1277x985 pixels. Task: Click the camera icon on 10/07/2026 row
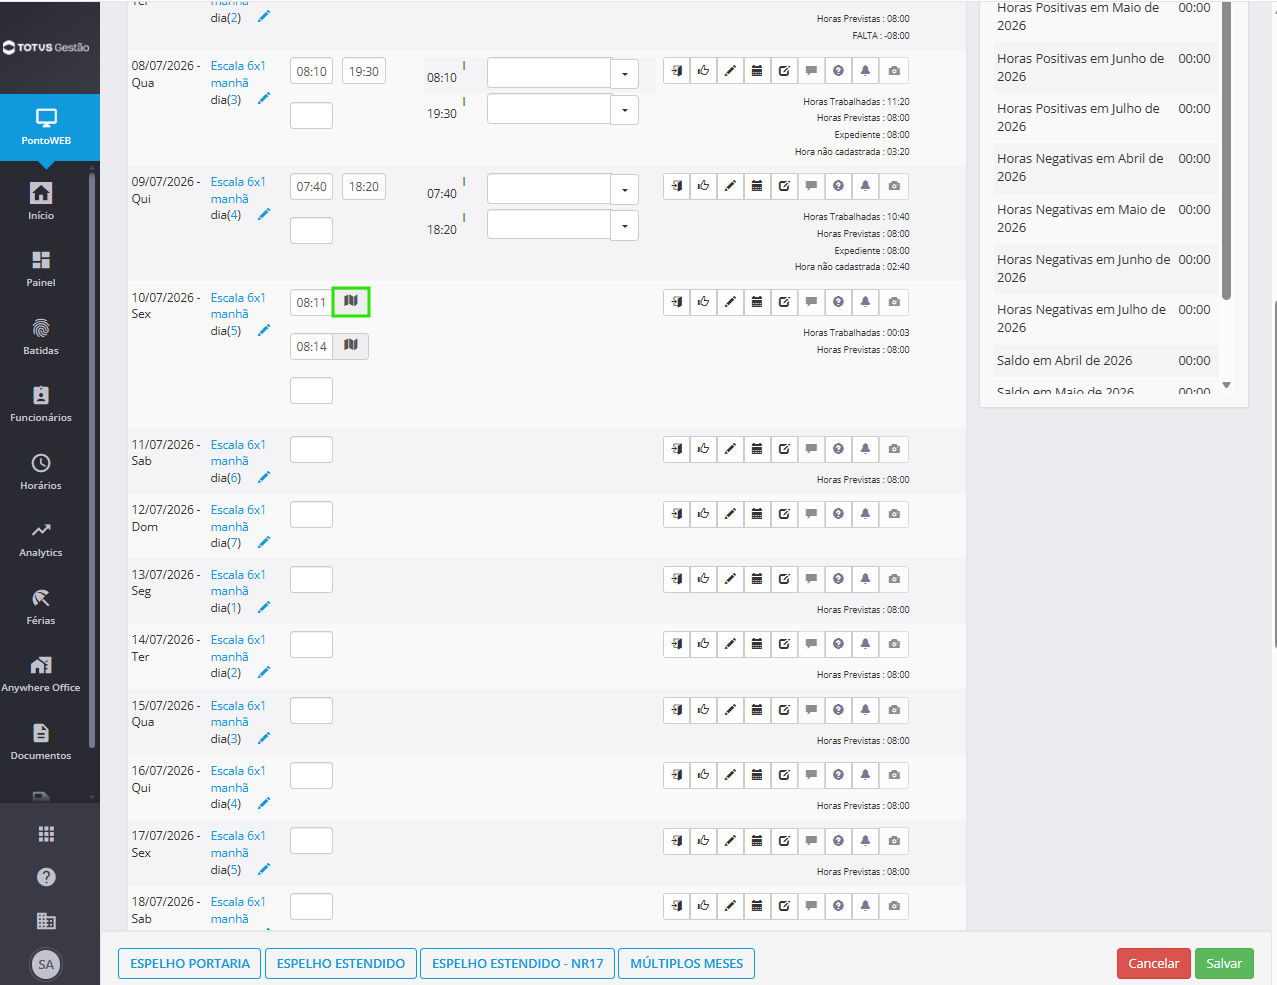[894, 302]
